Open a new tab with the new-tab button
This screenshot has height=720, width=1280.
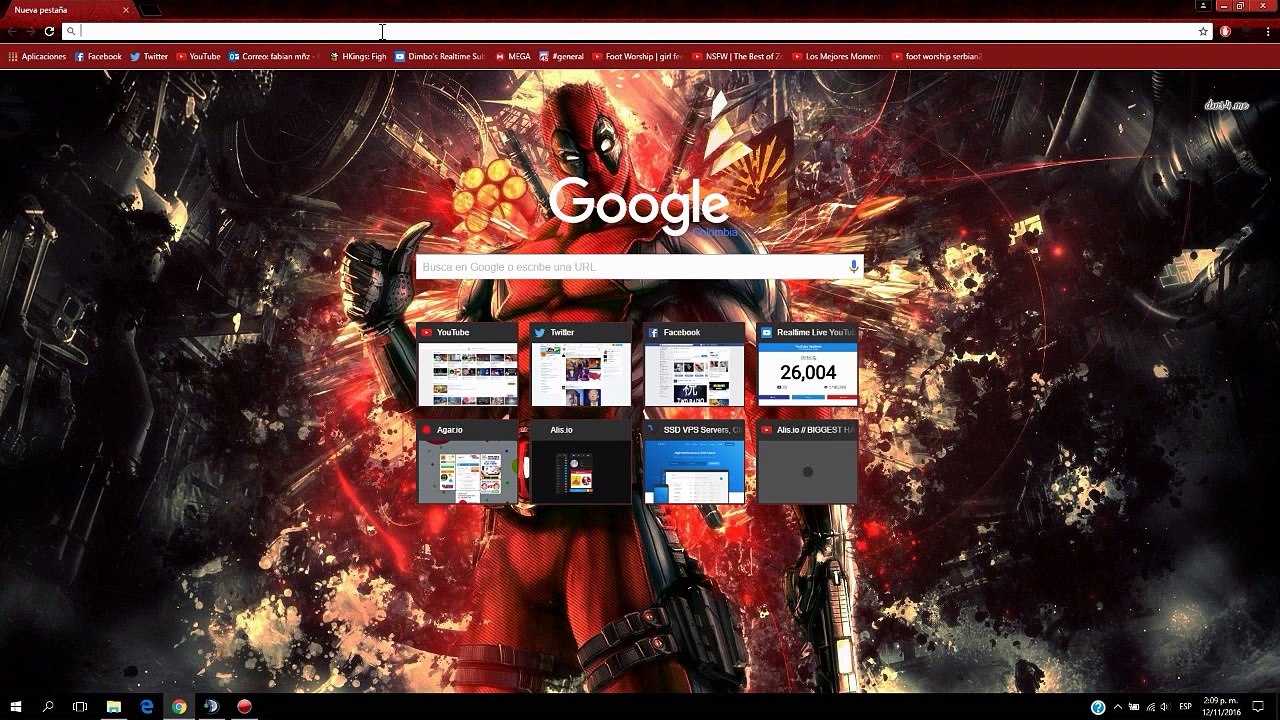pyautogui.click(x=150, y=10)
